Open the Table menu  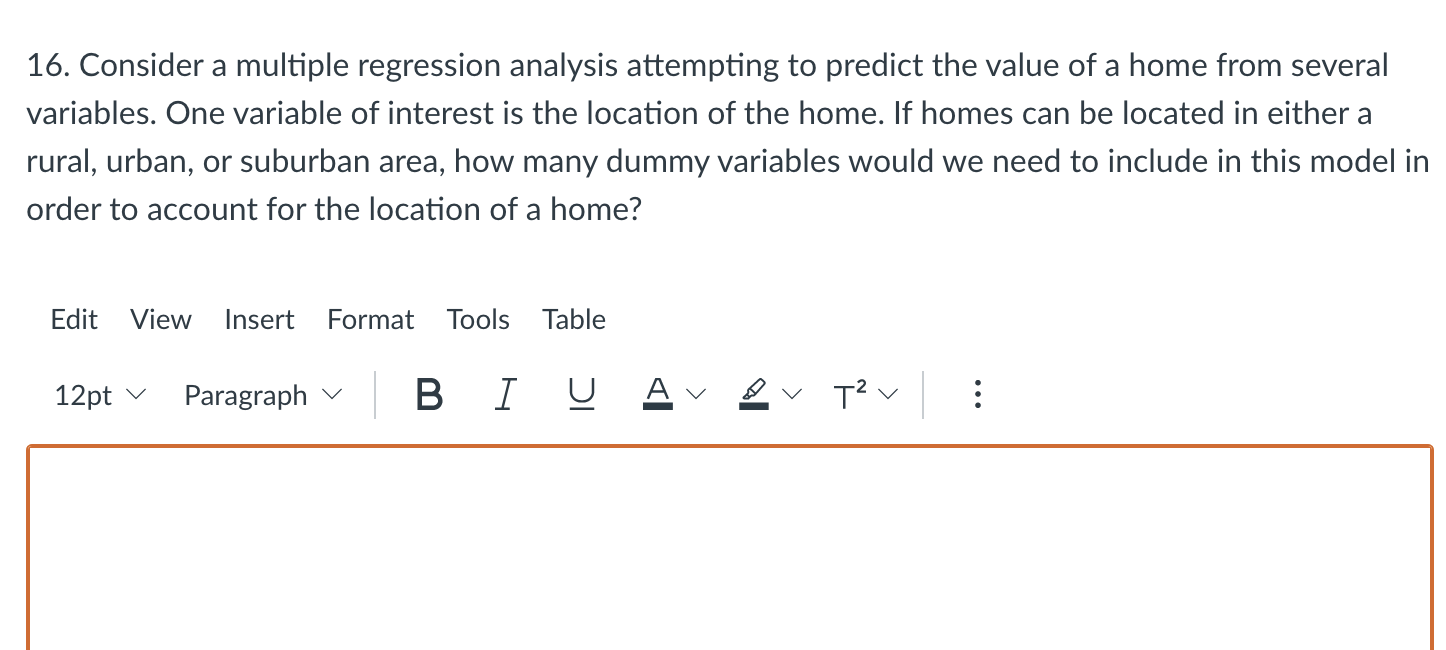coord(573,319)
